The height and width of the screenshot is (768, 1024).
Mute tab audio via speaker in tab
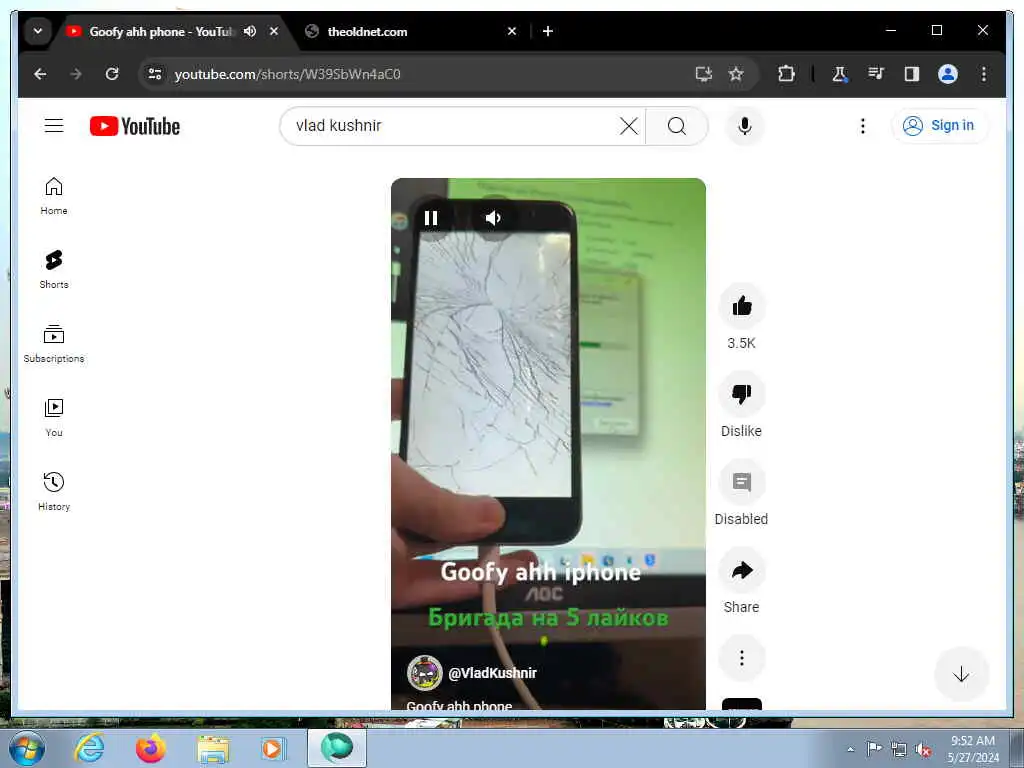tap(250, 31)
